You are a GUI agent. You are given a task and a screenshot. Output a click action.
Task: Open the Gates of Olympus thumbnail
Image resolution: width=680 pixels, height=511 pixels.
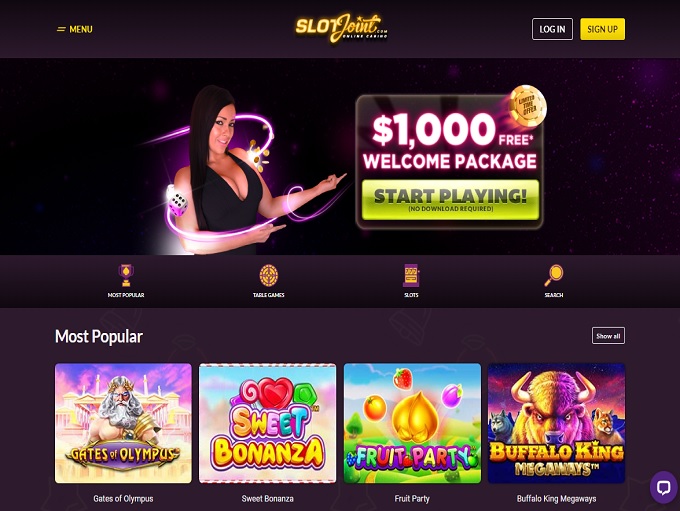click(x=123, y=423)
